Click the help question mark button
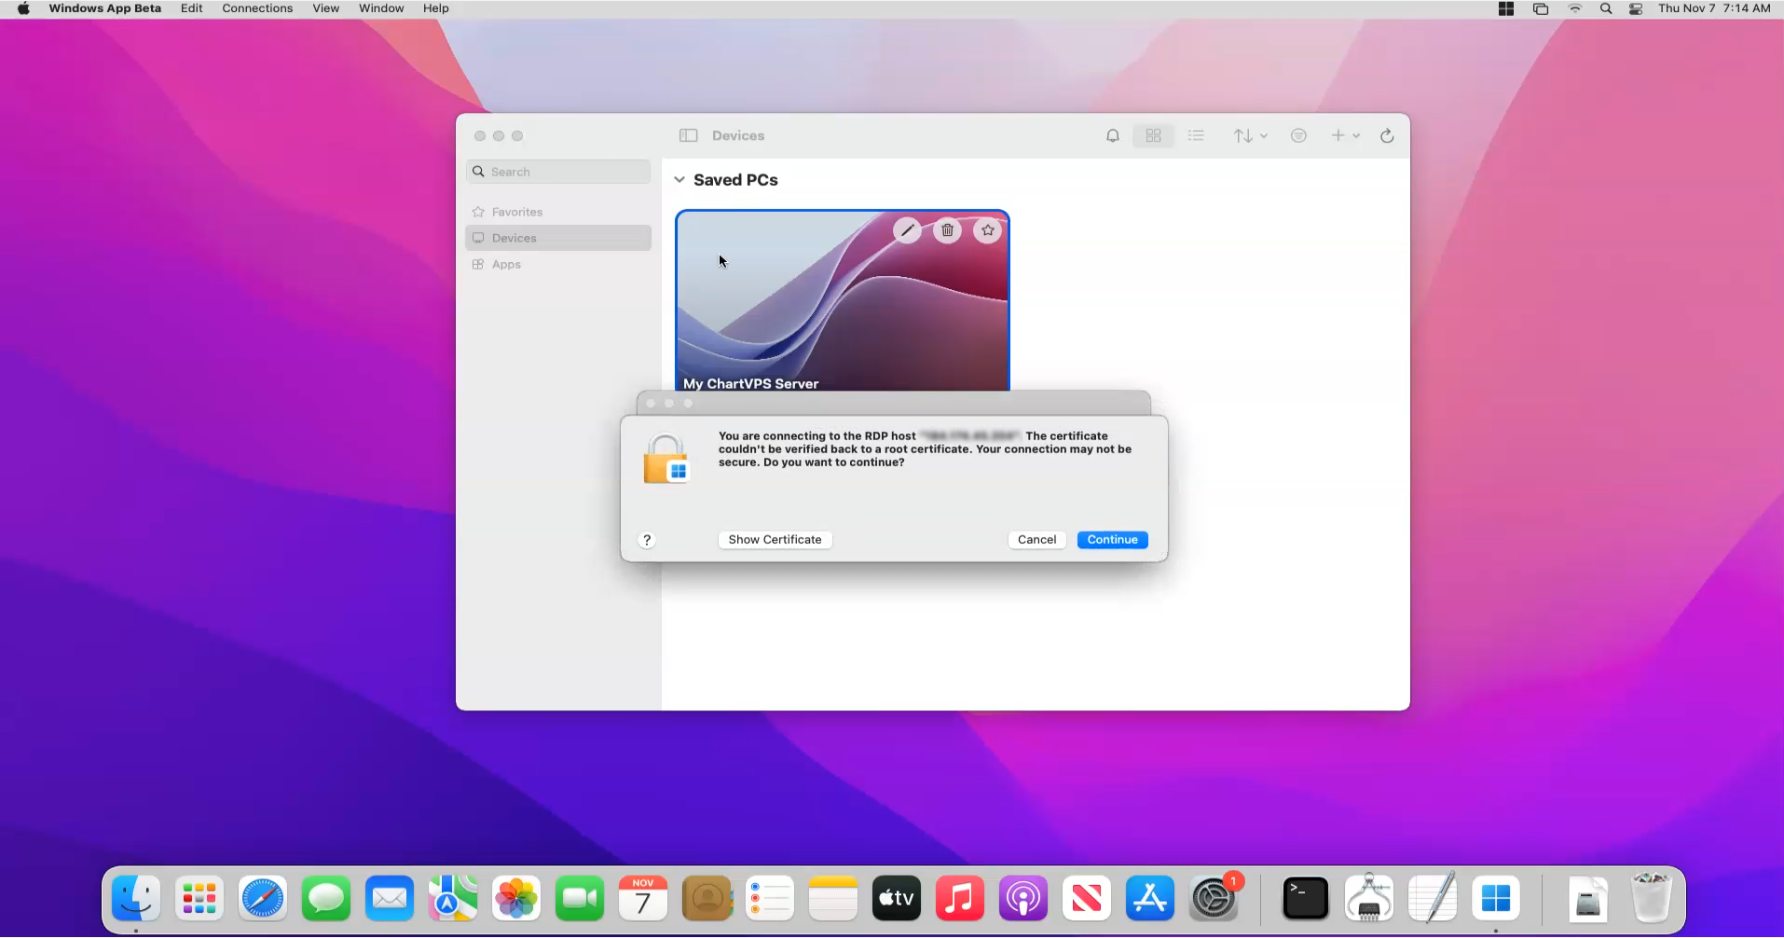The image size is (1784, 938). click(647, 540)
